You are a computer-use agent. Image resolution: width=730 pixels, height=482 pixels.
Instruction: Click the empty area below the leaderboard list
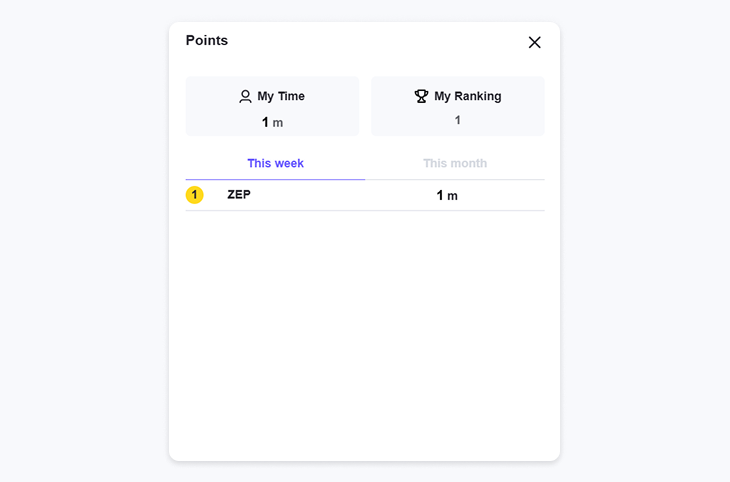[364, 330]
